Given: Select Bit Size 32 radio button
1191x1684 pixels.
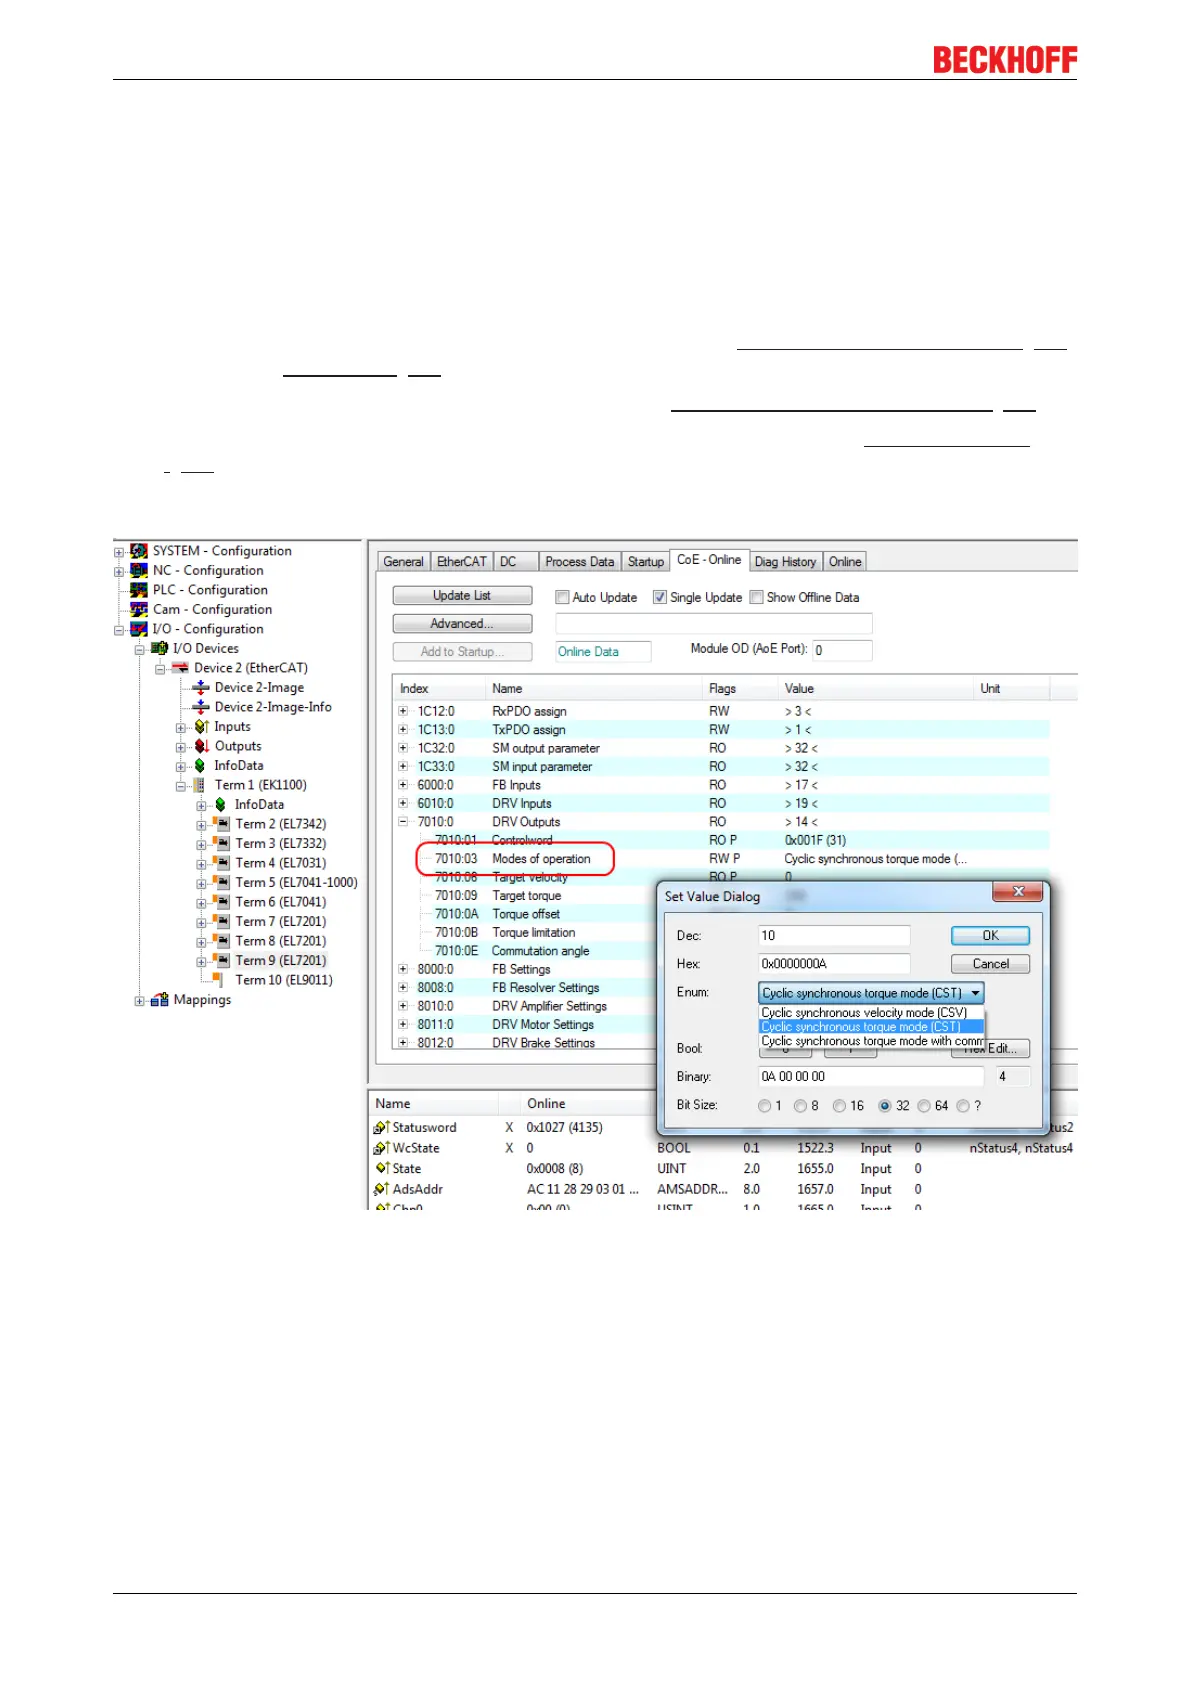Looking at the screenshot, I should [x=884, y=1106].
